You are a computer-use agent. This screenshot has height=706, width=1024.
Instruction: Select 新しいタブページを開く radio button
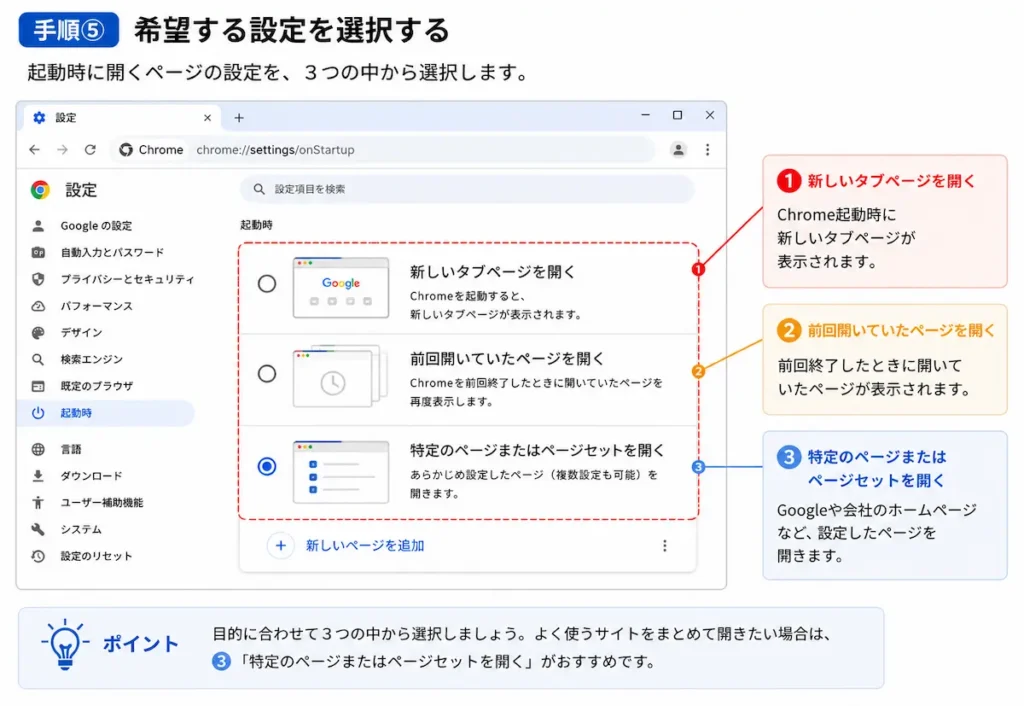pyautogui.click(x=266, y=283)
